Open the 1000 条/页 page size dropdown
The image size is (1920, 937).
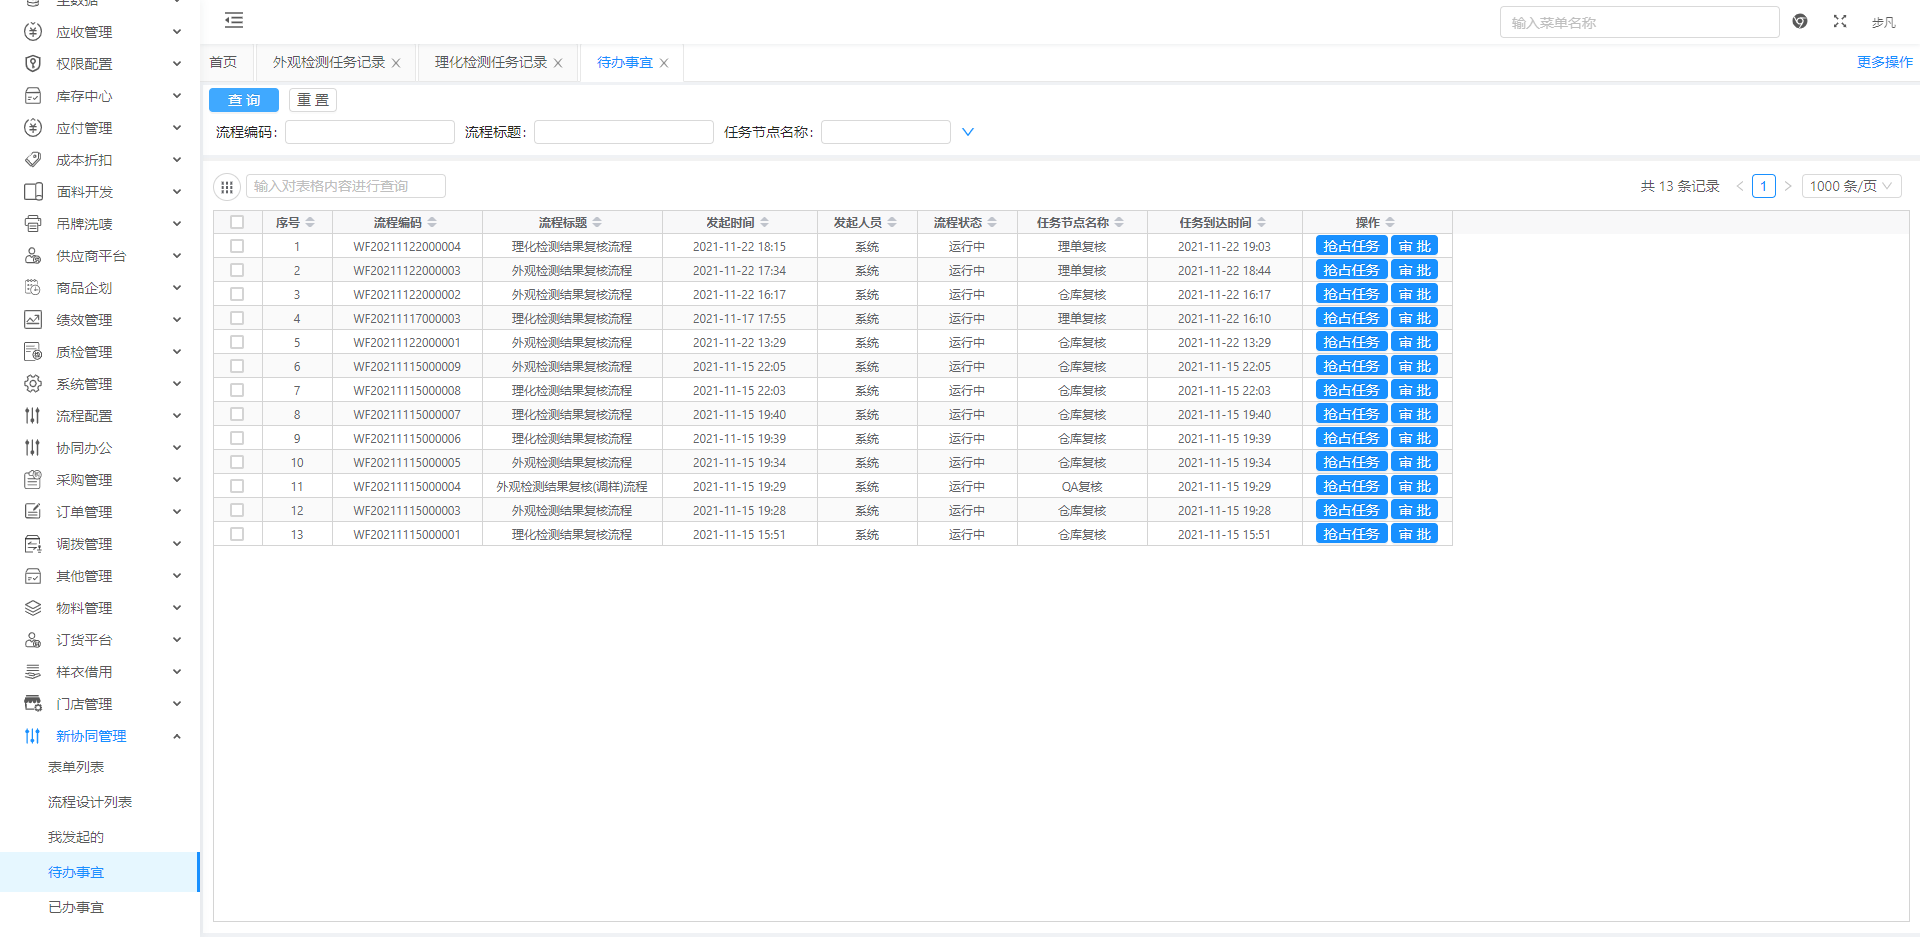(x=1850, y=186)
